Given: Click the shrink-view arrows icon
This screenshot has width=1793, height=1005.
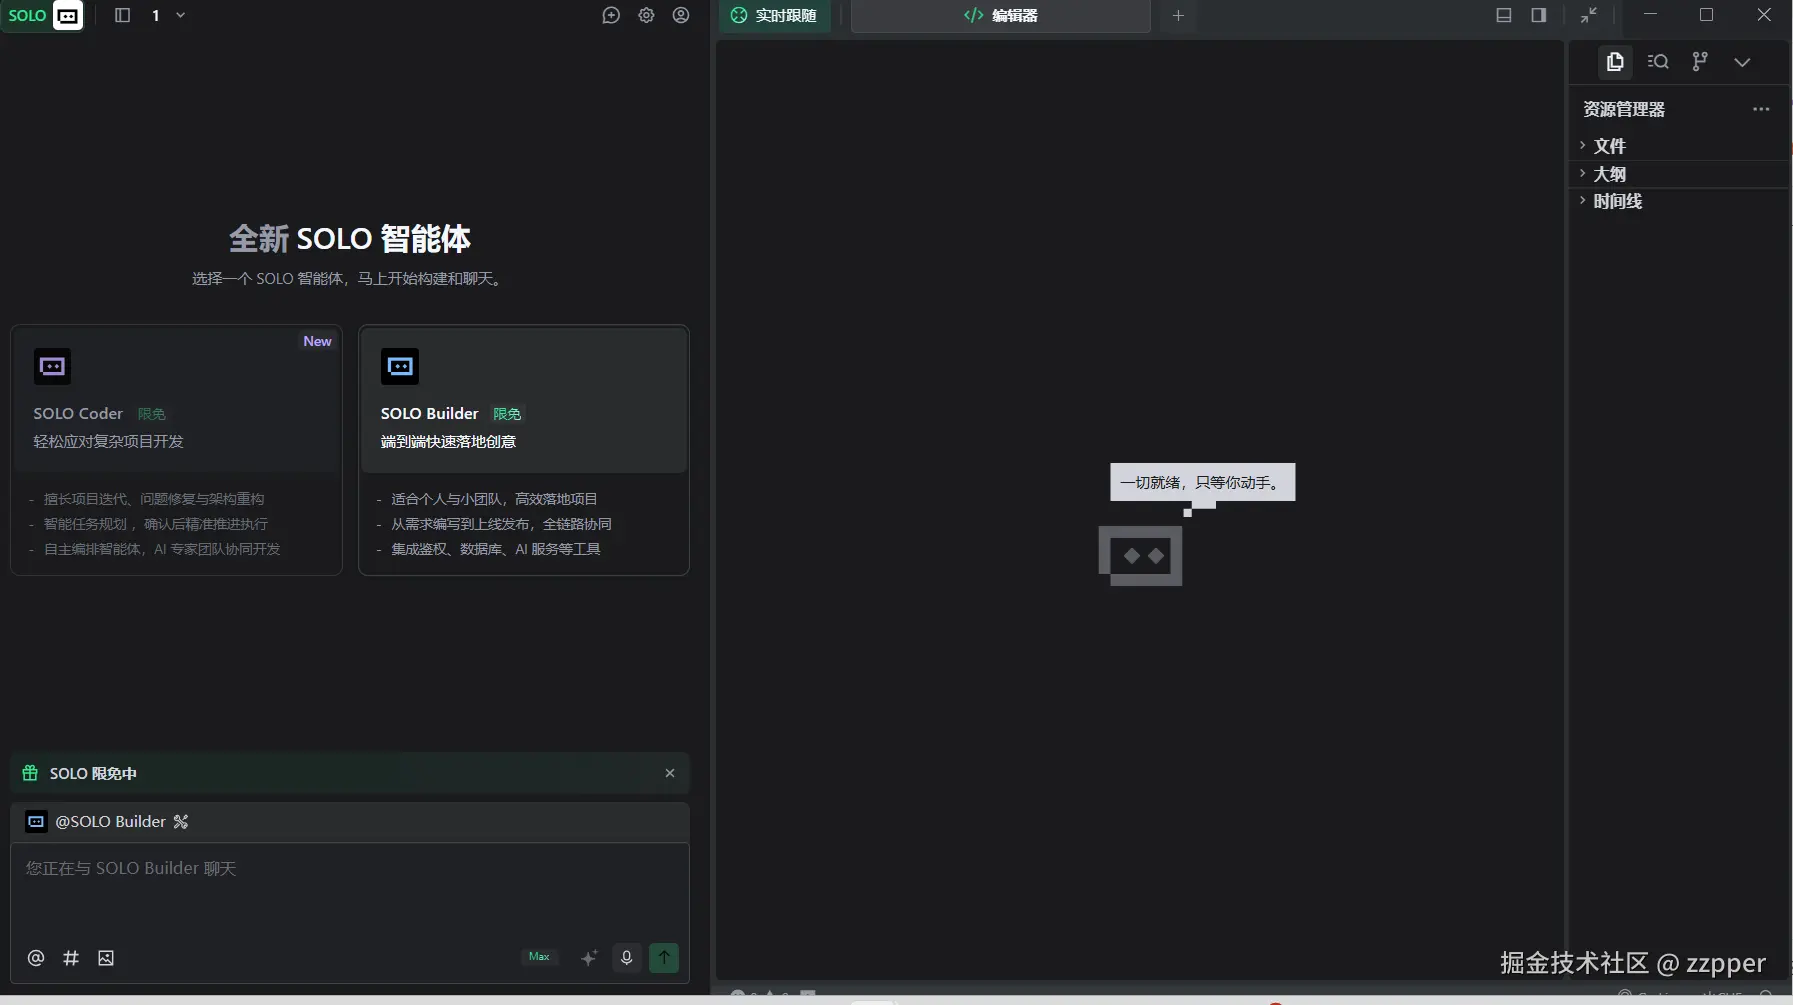Looking at the screenshot, I should coord(1589,15).
